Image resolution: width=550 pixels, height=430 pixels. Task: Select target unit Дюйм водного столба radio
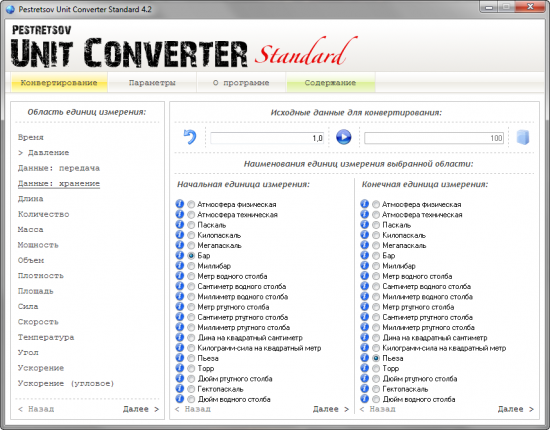pos(376,399)
